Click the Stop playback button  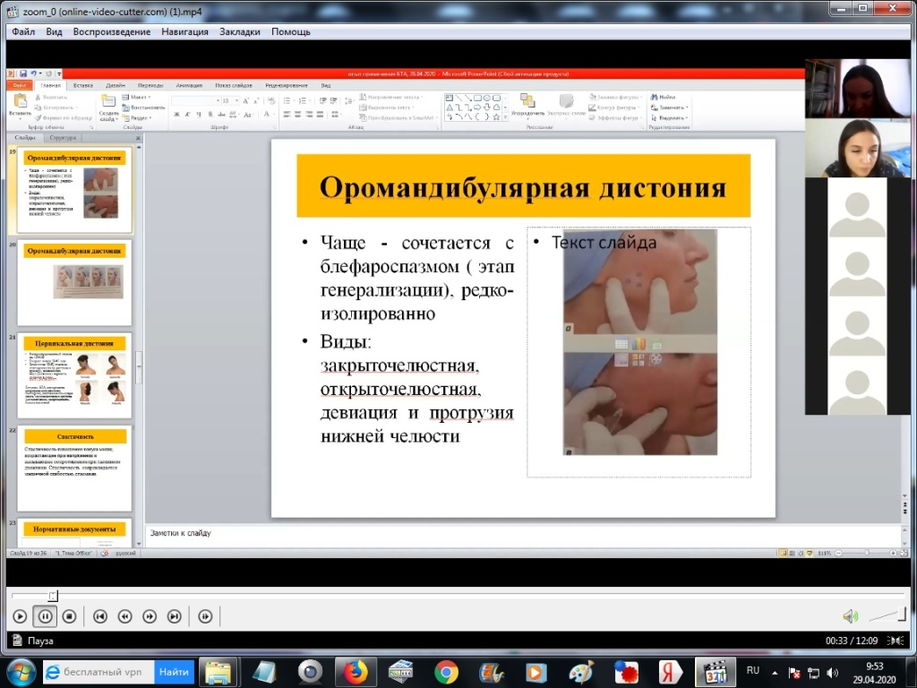click(x=69, y=616)
